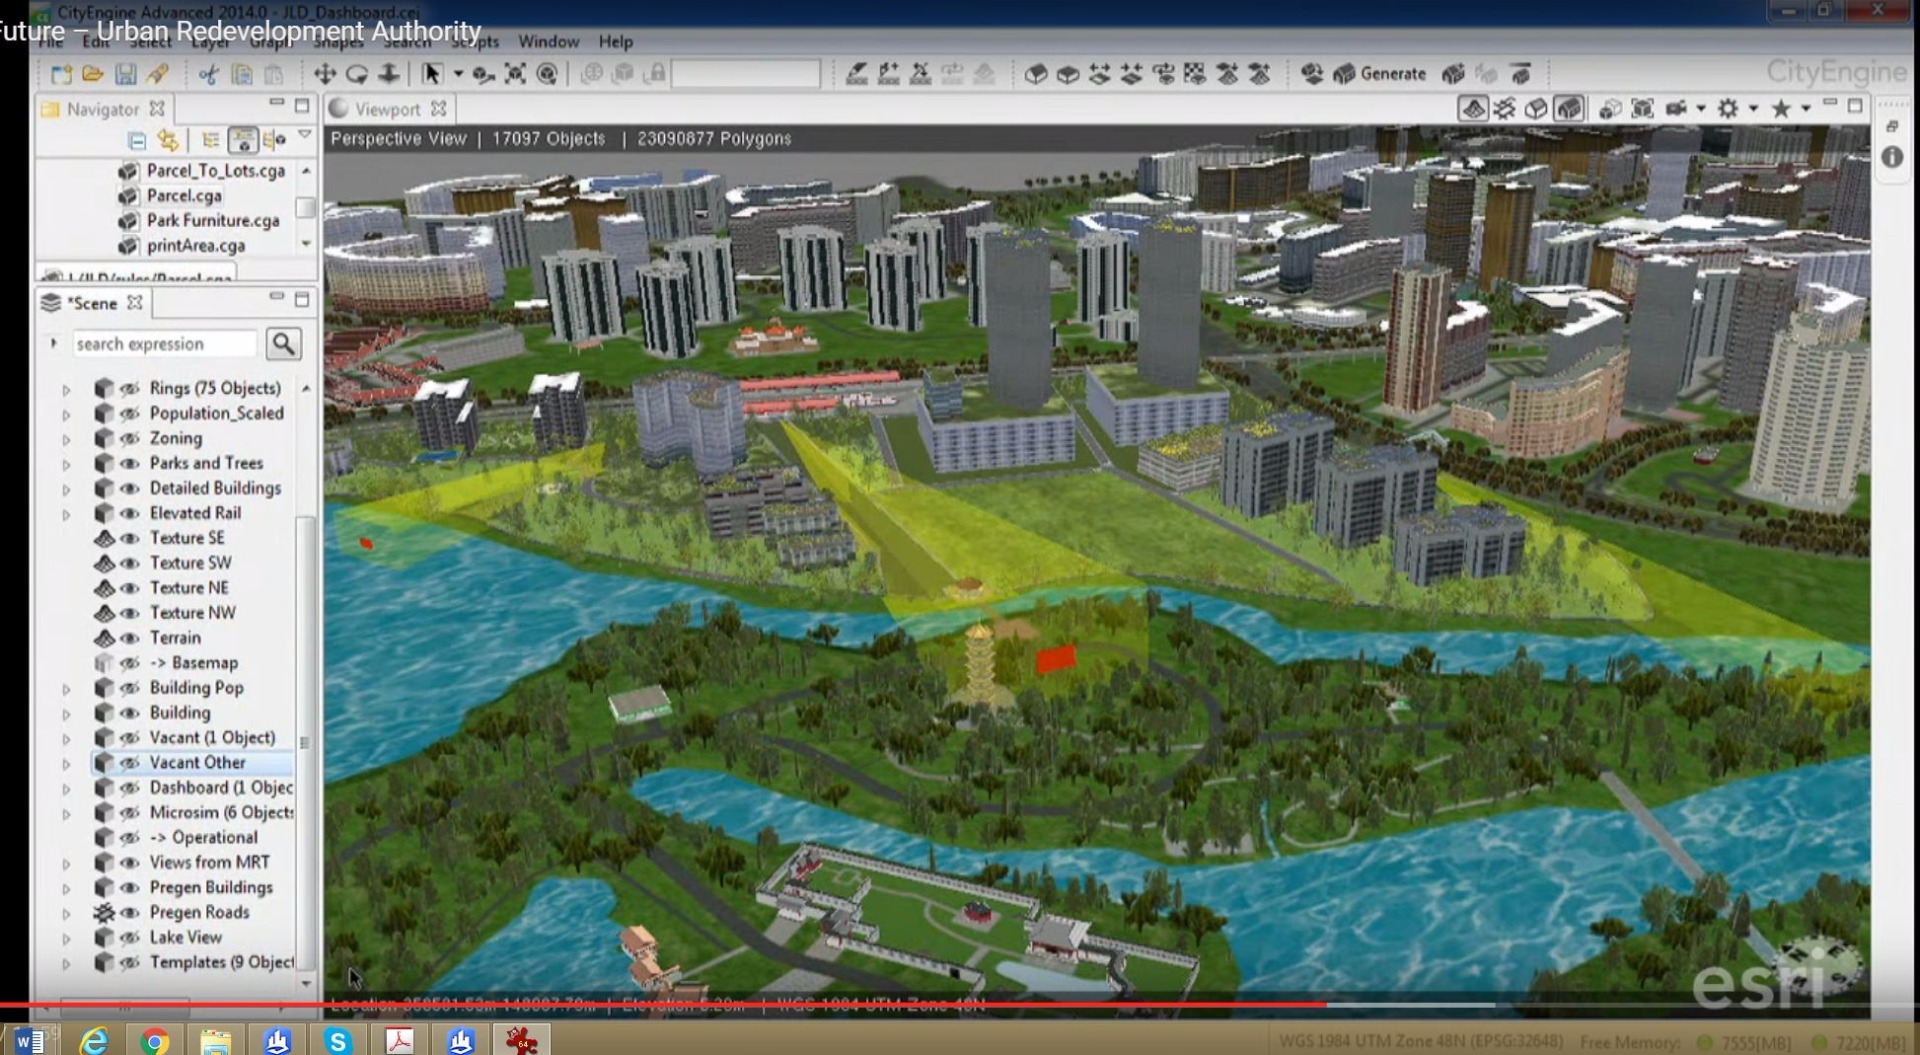Toggle shapes visibility in viewport toolbar

[1537, 109]
